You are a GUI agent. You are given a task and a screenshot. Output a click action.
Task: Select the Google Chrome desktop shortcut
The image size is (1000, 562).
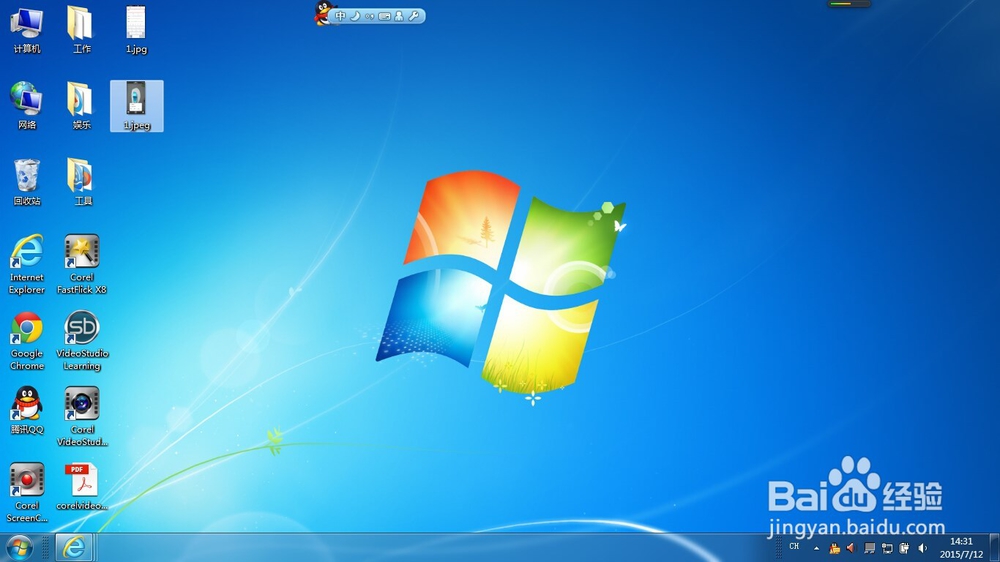[27, 341]
